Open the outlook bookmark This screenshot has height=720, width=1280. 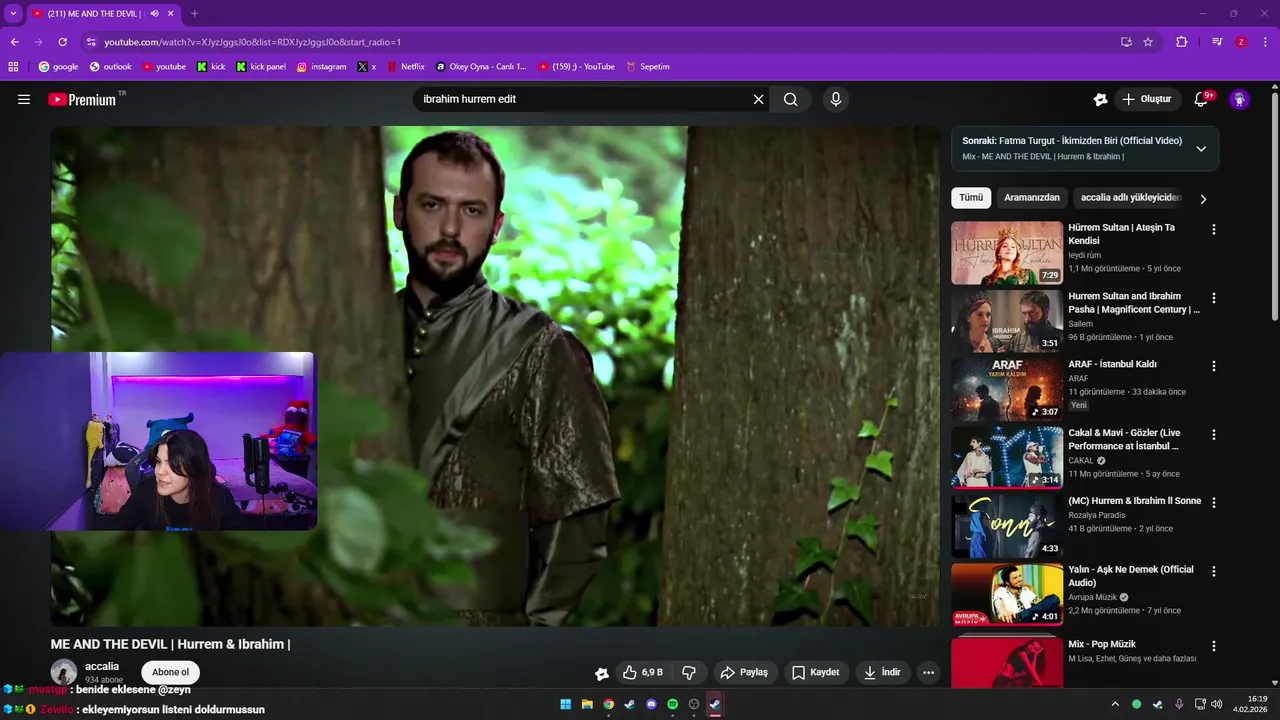pos(110,66)
